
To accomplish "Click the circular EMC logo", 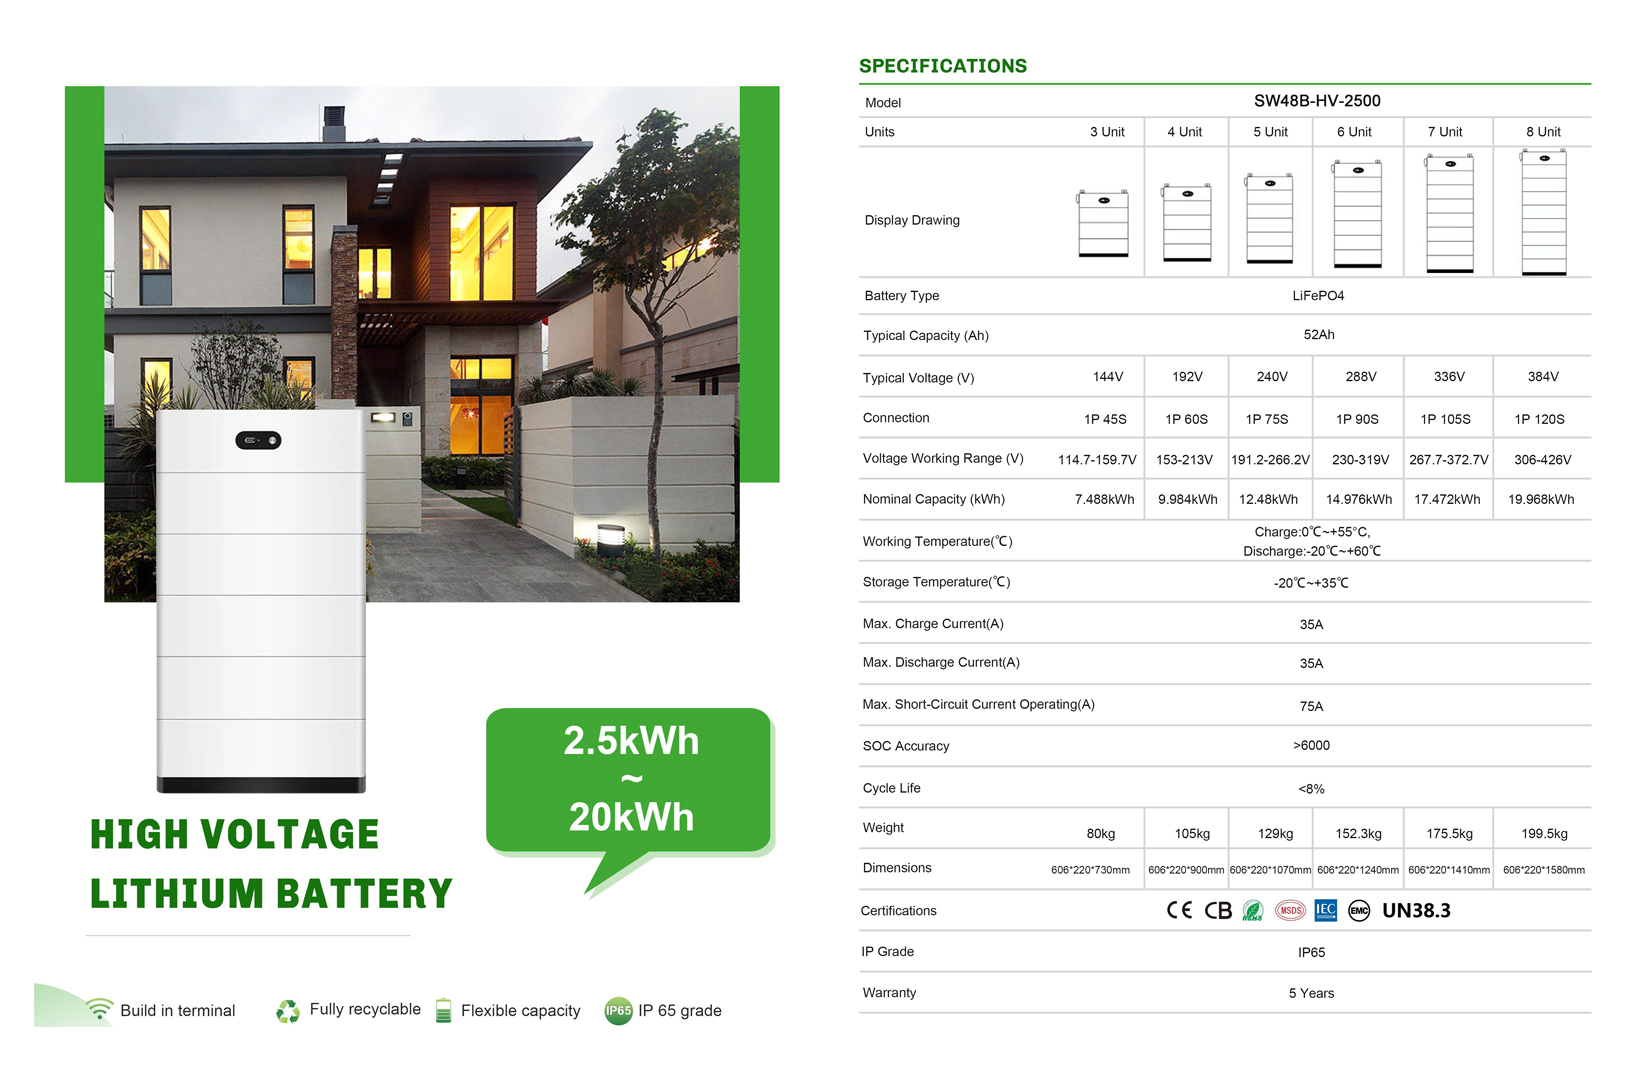I will point(1359,910).
